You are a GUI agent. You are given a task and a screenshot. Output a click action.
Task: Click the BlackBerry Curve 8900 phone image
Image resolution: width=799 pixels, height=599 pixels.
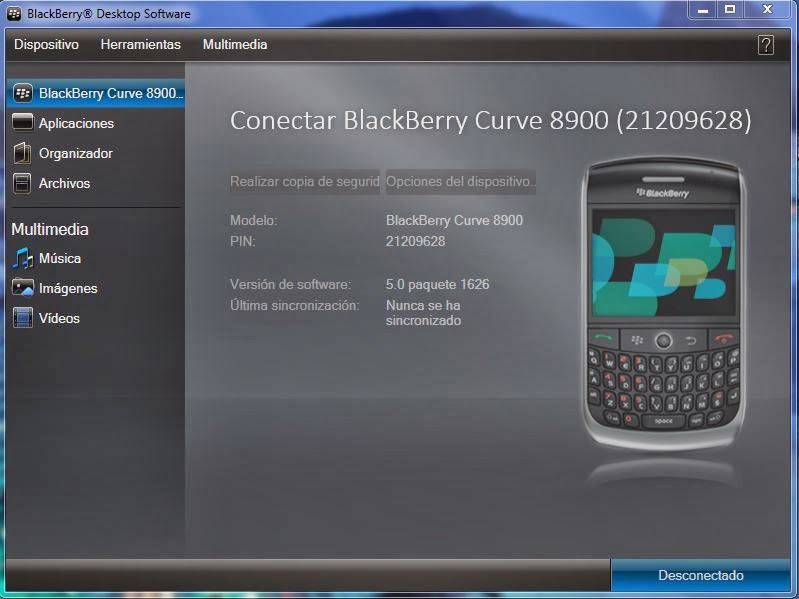point(664,304)
